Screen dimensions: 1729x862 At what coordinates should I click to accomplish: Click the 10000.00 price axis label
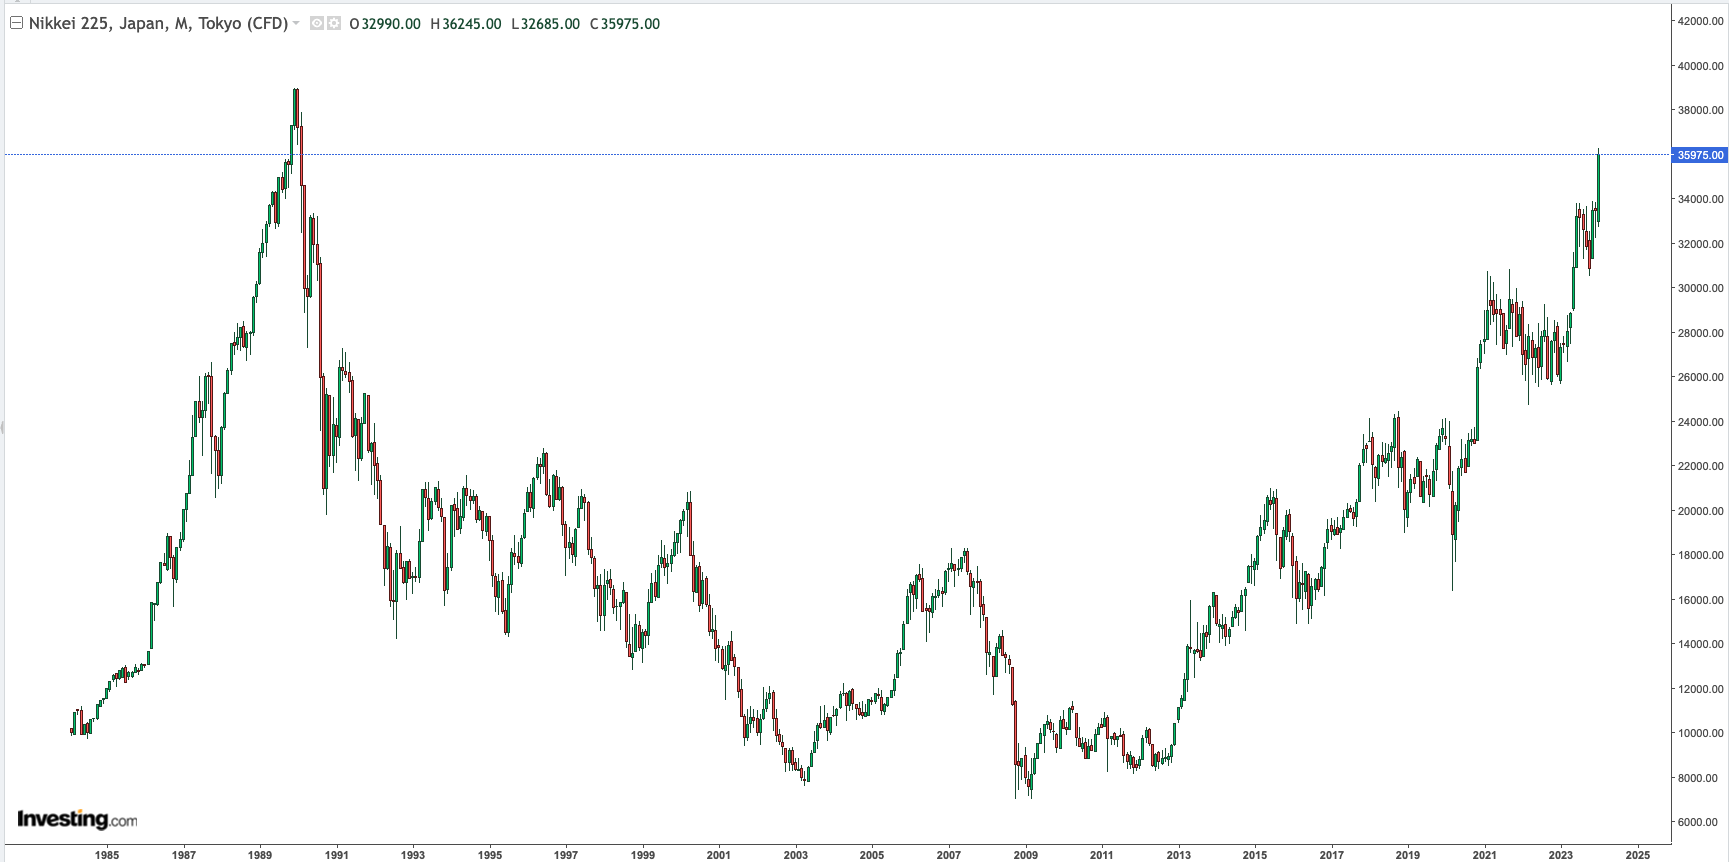pyautogui.click(x=1700, y=733)
